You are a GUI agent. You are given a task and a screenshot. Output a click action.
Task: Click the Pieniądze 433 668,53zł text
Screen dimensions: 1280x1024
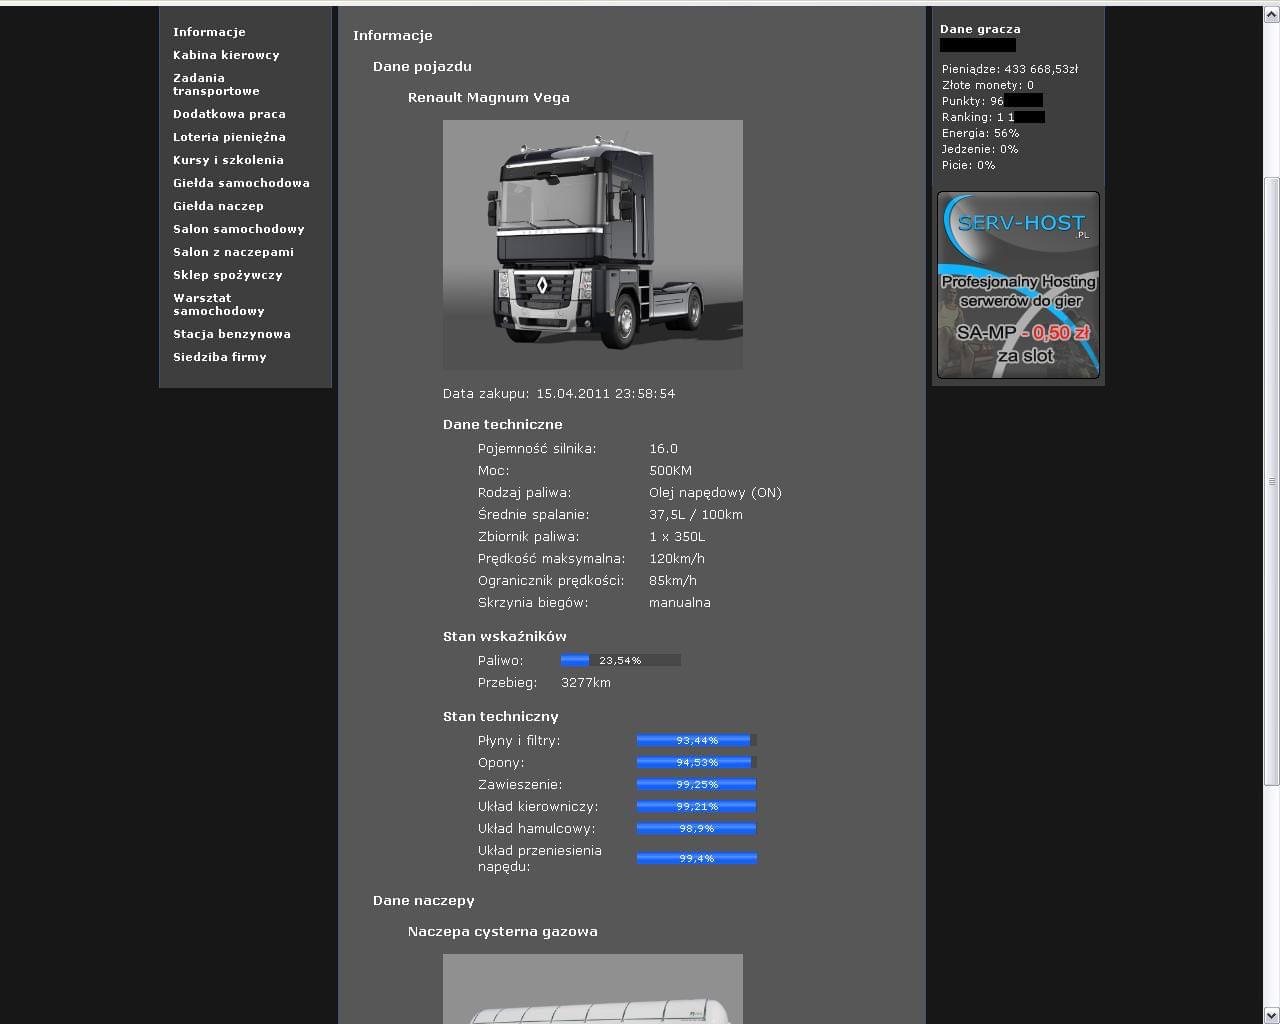(x=1010, y=69)
